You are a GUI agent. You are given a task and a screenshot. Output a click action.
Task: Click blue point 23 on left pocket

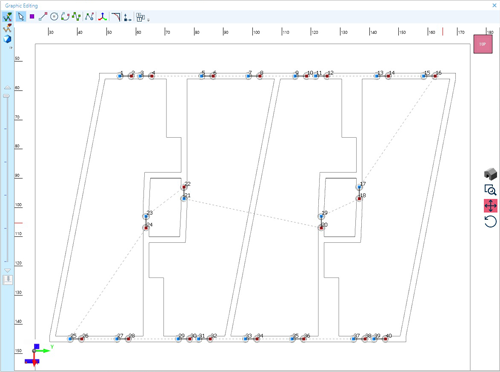(146, 216)
